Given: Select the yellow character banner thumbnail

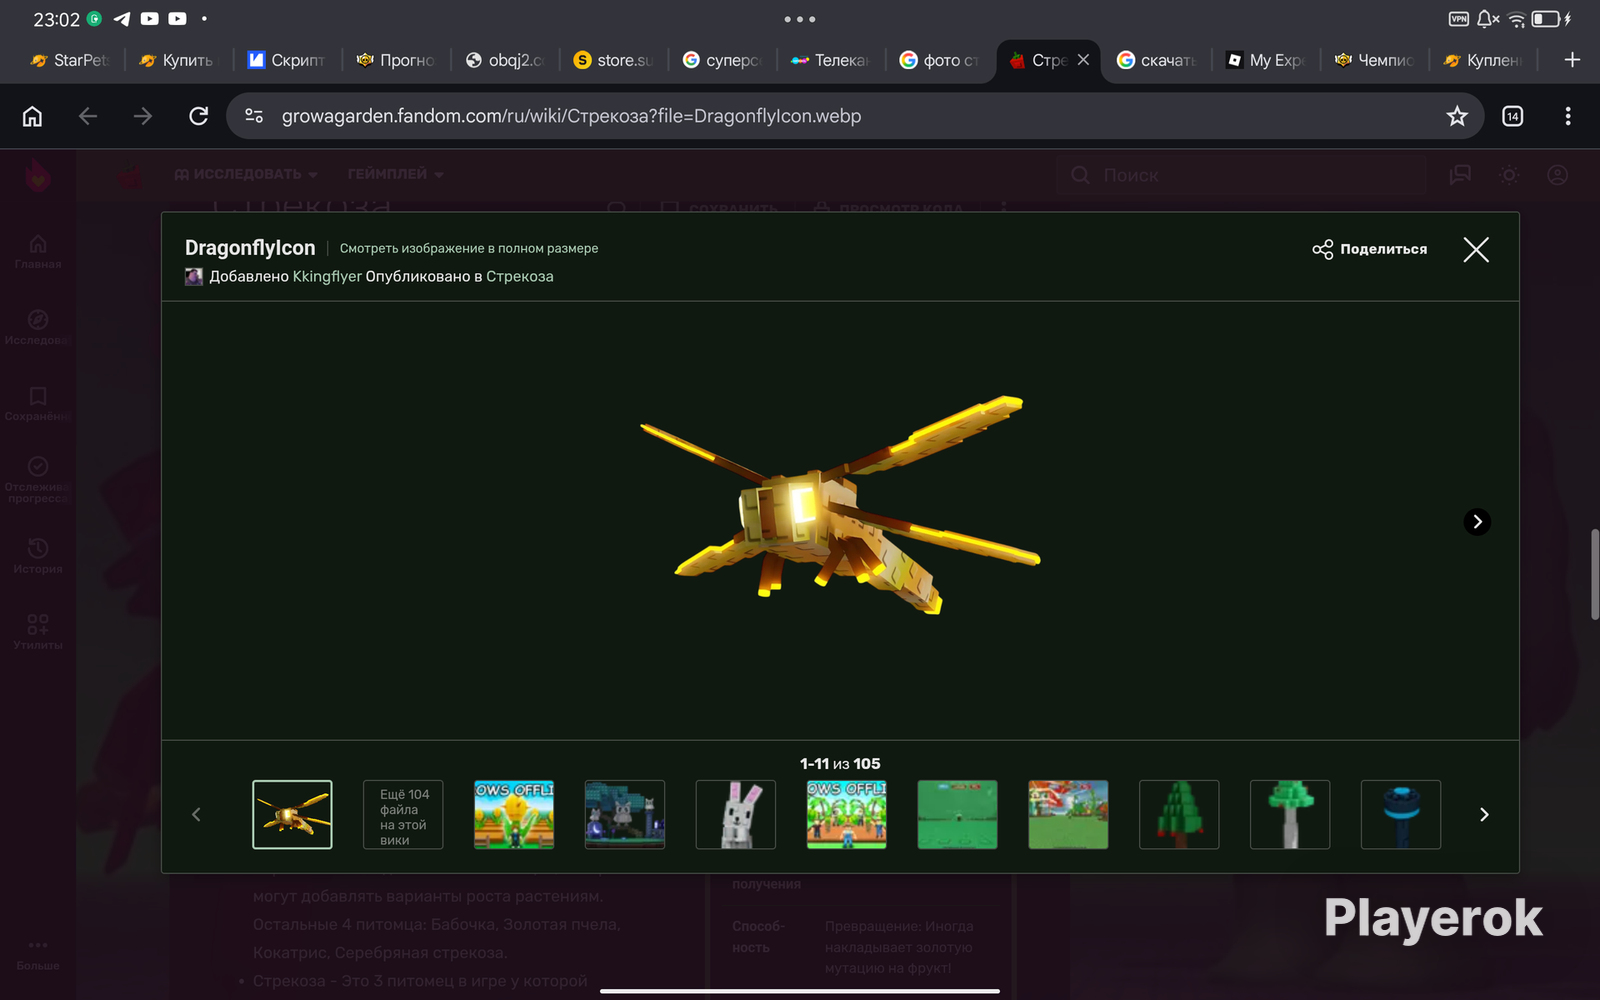Looking at the screenshot, I should coord(514,815).
